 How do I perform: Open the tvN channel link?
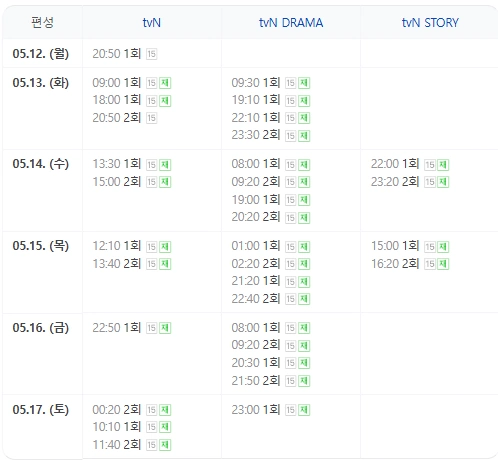pos(152,23)
